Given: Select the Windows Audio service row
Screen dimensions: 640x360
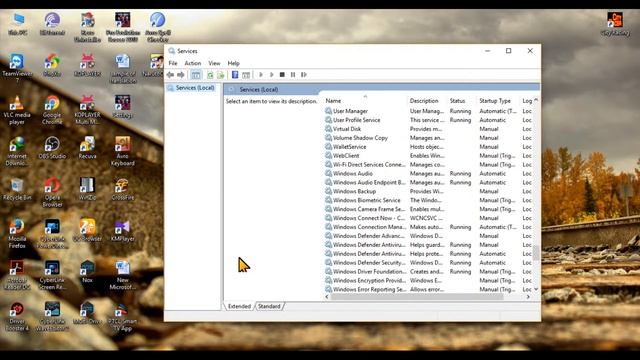Looking at the screenshot, I should [429, 173].
